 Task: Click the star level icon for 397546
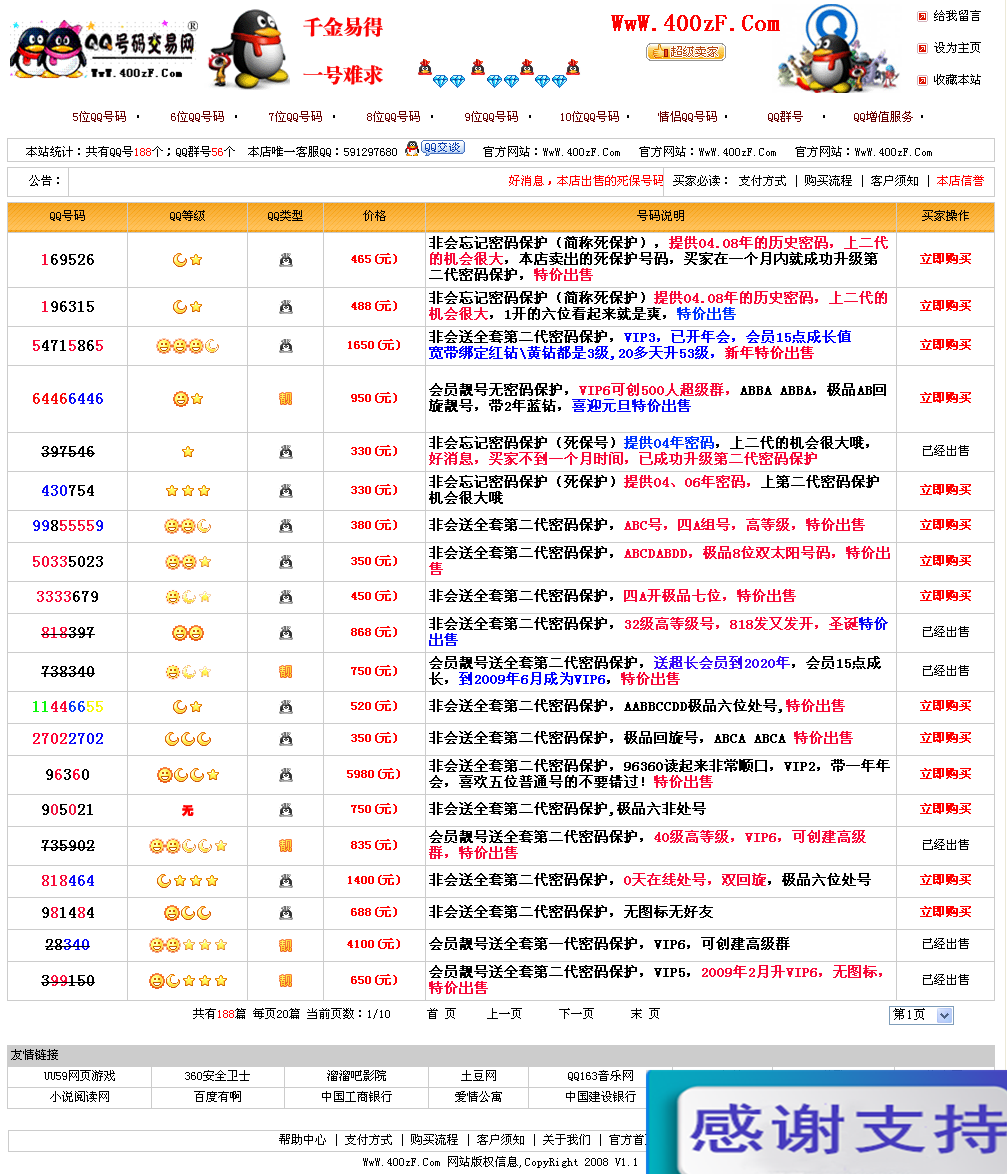tap(188, 451)
